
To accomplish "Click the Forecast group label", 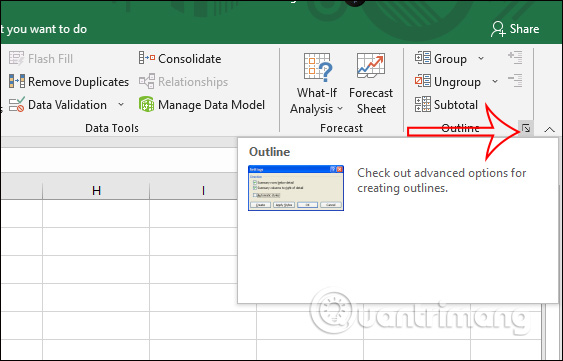I will [341, 128].
